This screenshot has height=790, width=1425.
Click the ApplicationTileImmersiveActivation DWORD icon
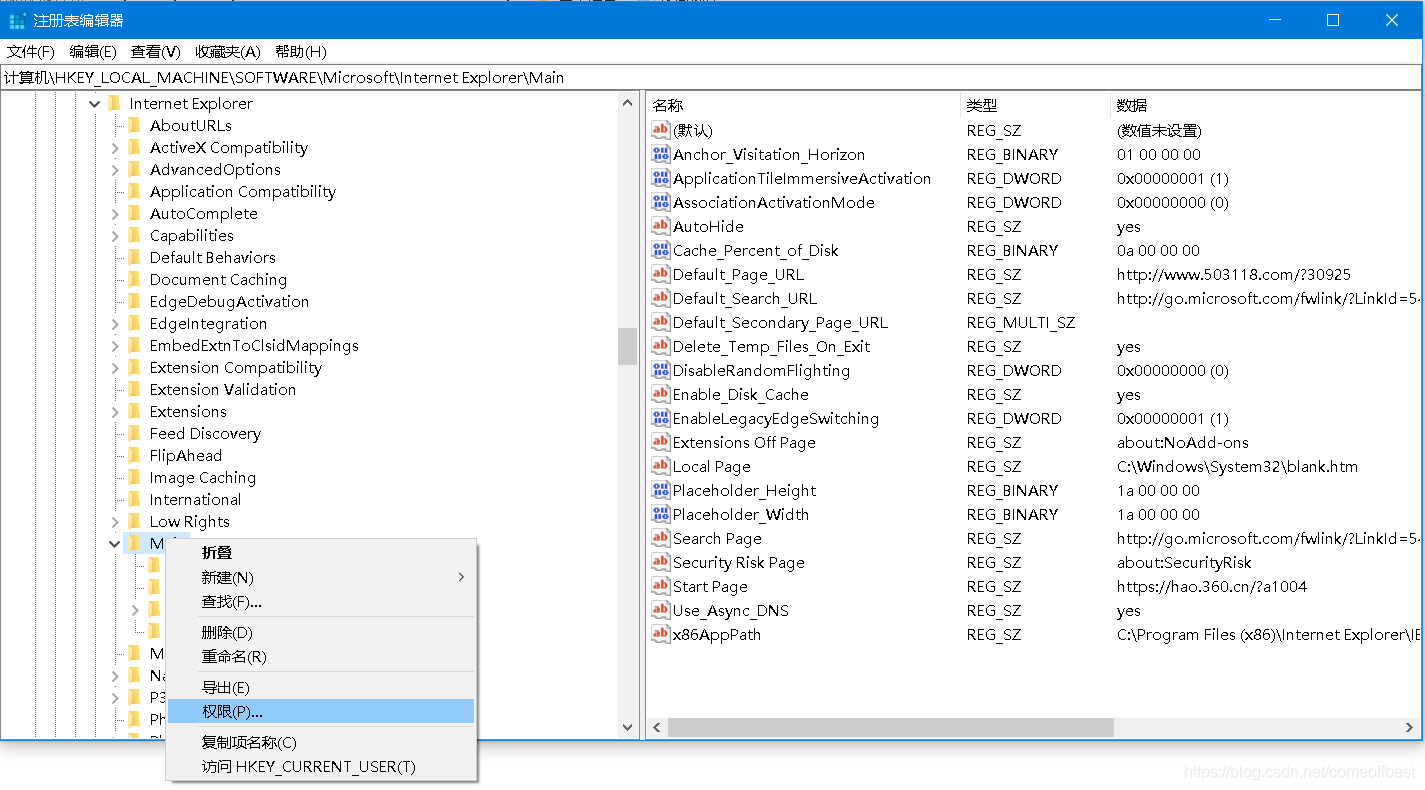point(660,178)
